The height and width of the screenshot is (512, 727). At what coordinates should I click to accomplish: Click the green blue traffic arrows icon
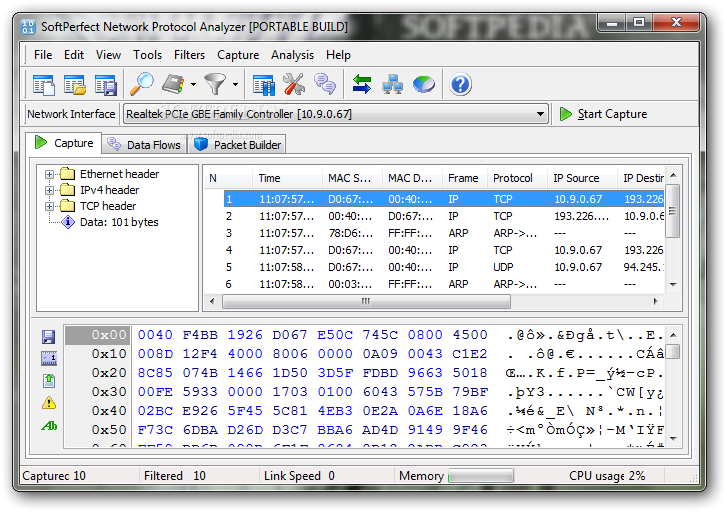click(x=362, y=84)
